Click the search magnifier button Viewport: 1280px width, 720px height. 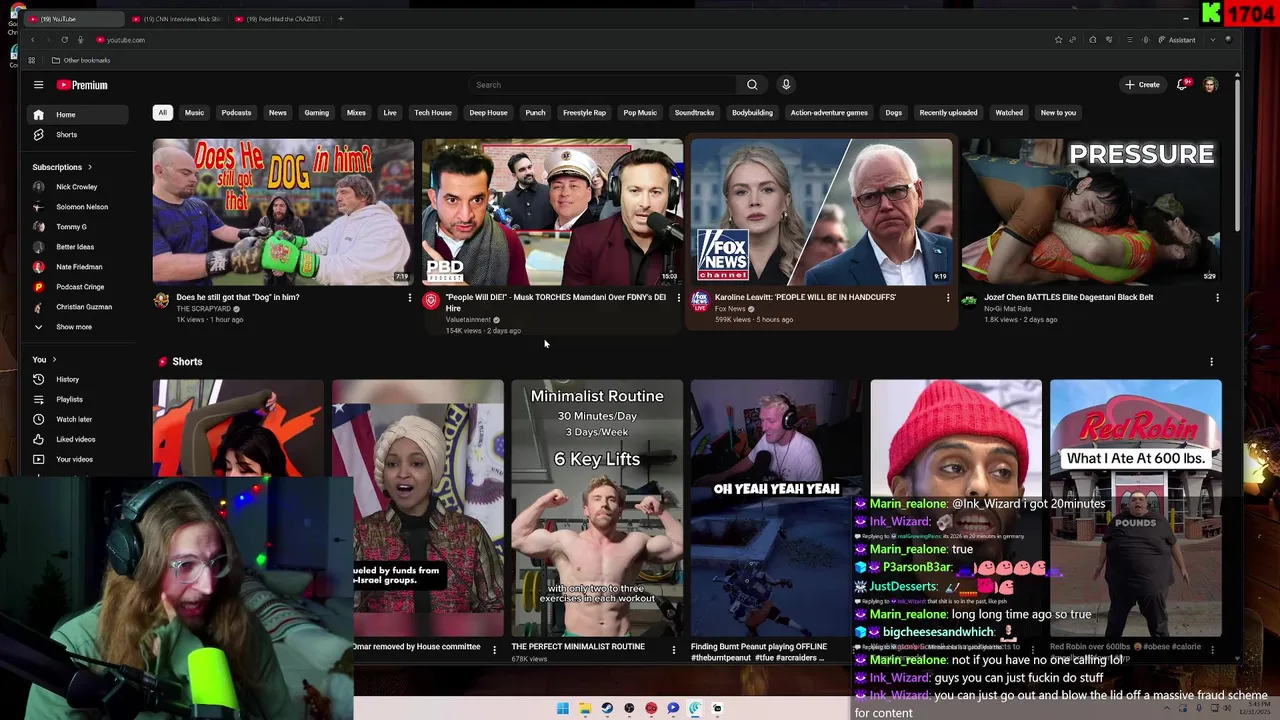tap(752, 85)
